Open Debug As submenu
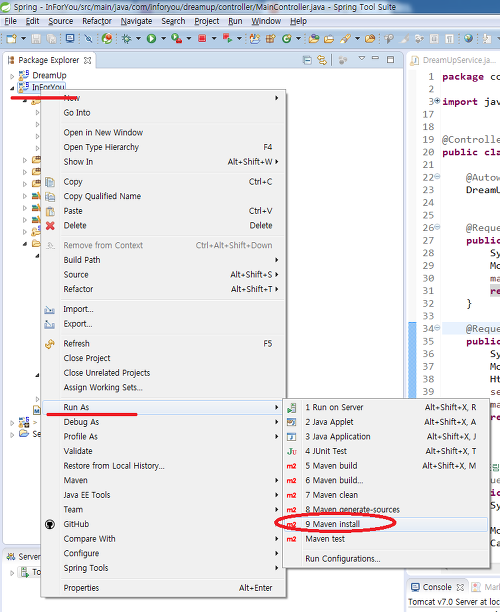The width and height of the screenshot is (500, 612). 163,422
